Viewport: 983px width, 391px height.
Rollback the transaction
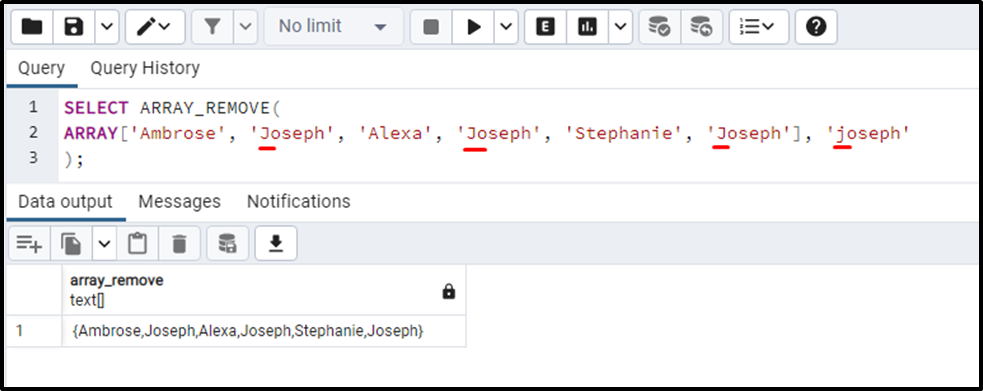pos(702,27)
